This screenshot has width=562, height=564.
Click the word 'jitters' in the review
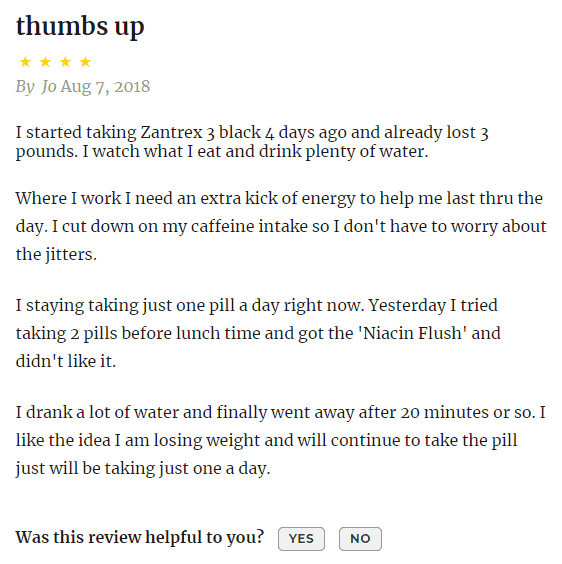pyautogui.click(x=69, y=254)
